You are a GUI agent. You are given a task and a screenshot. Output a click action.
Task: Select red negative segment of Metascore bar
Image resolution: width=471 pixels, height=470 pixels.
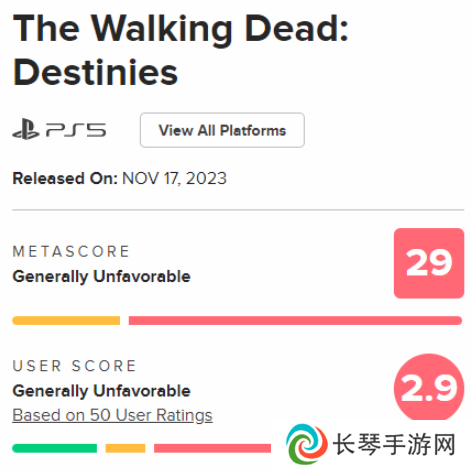295,320
